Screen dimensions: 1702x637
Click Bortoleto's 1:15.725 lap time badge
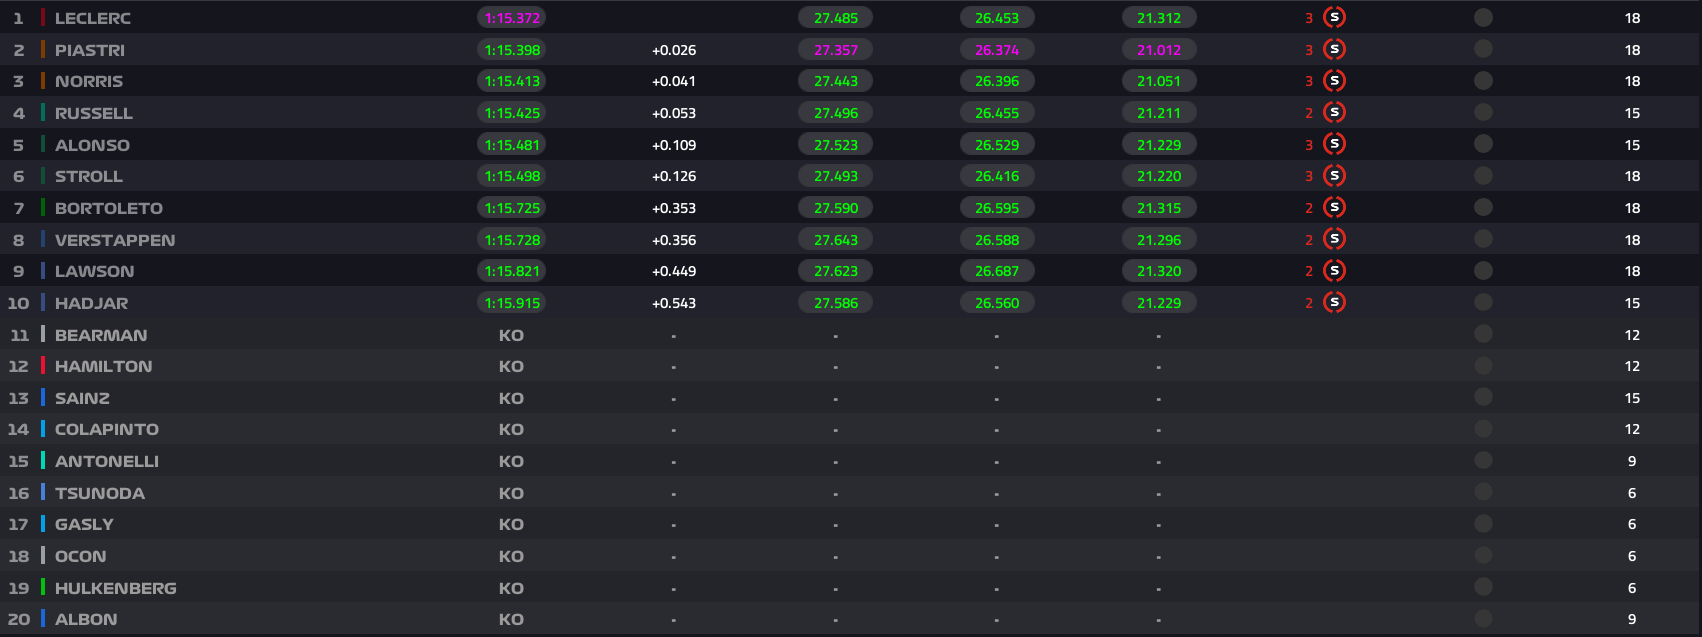512,208
